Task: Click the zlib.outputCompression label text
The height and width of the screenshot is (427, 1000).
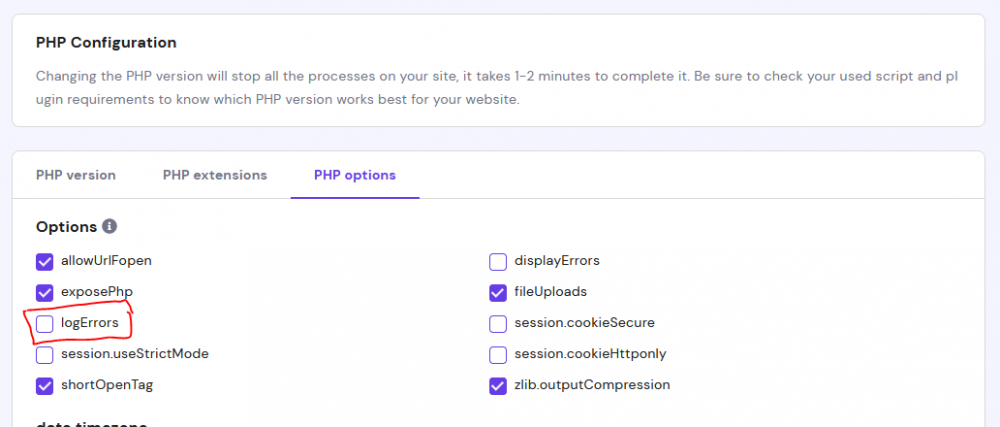Action: 592,385
